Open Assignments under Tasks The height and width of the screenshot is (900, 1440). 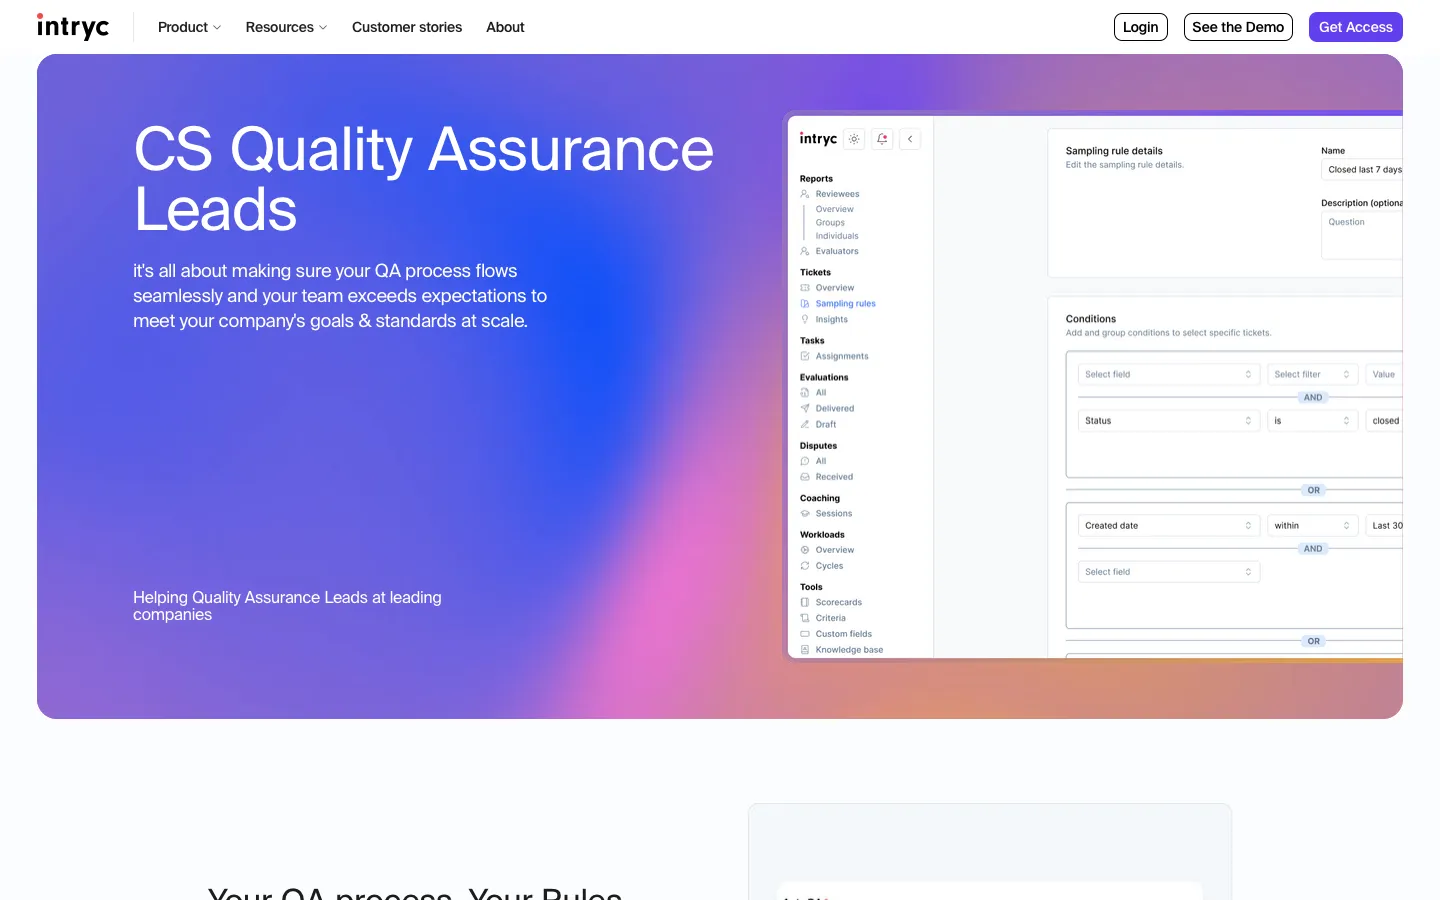coord(842,356)
